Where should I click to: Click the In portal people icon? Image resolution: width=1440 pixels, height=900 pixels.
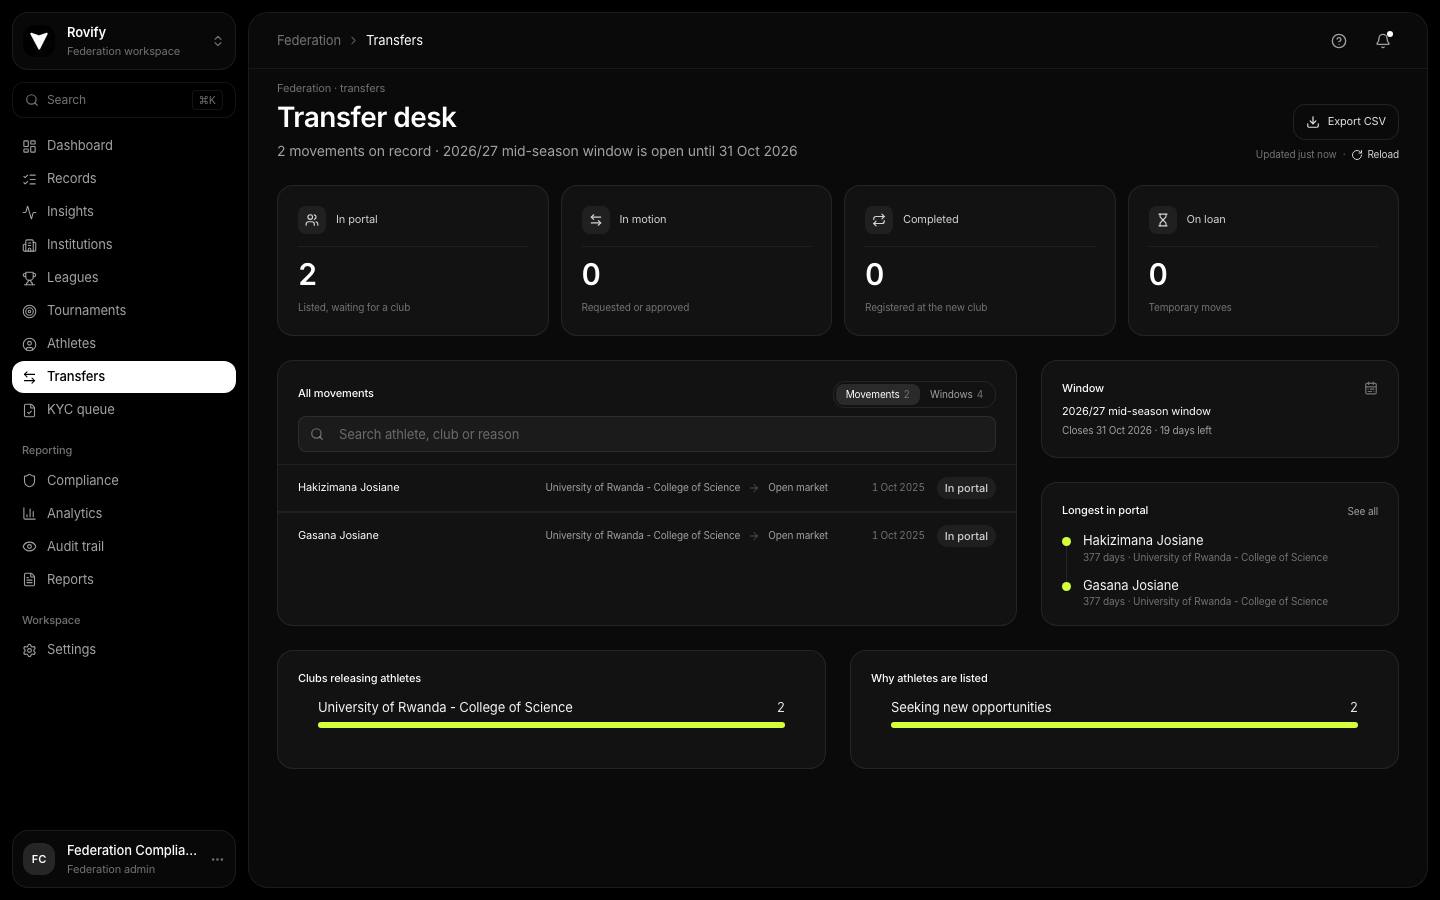coord(312,220)
